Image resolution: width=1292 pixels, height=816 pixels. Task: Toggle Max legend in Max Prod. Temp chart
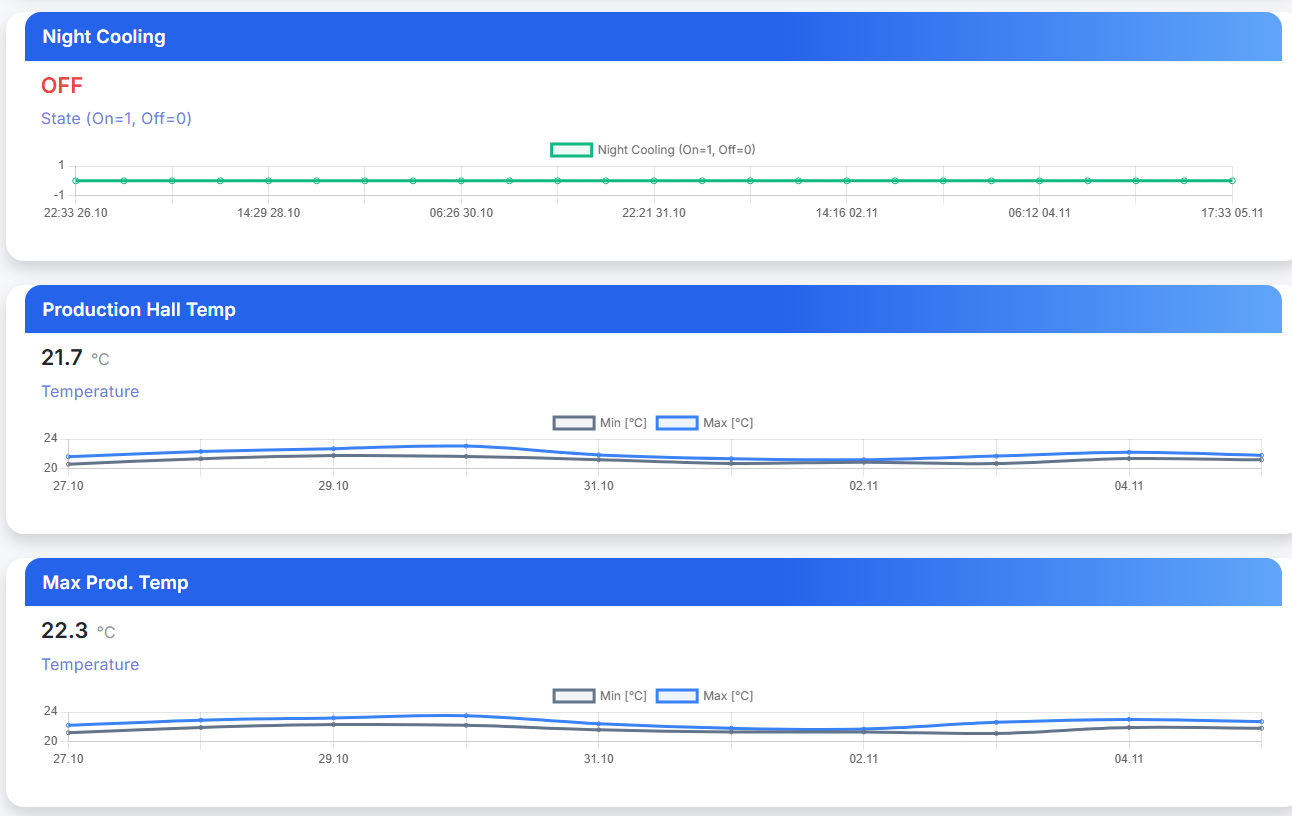tap(677, 696)
